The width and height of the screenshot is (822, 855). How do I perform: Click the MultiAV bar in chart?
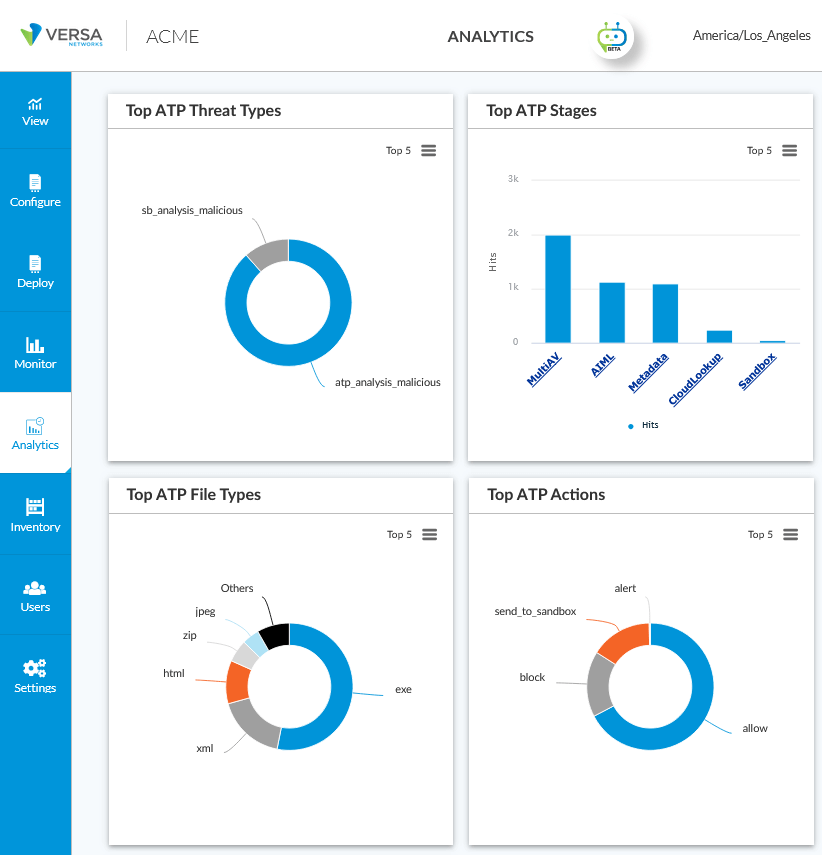[558, 289]
